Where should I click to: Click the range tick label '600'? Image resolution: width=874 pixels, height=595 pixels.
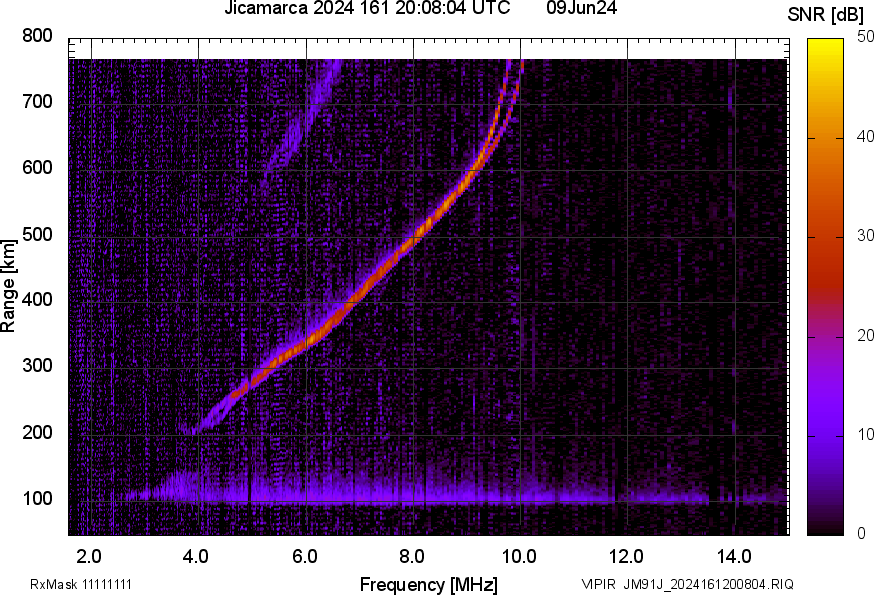tap(37, 167)
